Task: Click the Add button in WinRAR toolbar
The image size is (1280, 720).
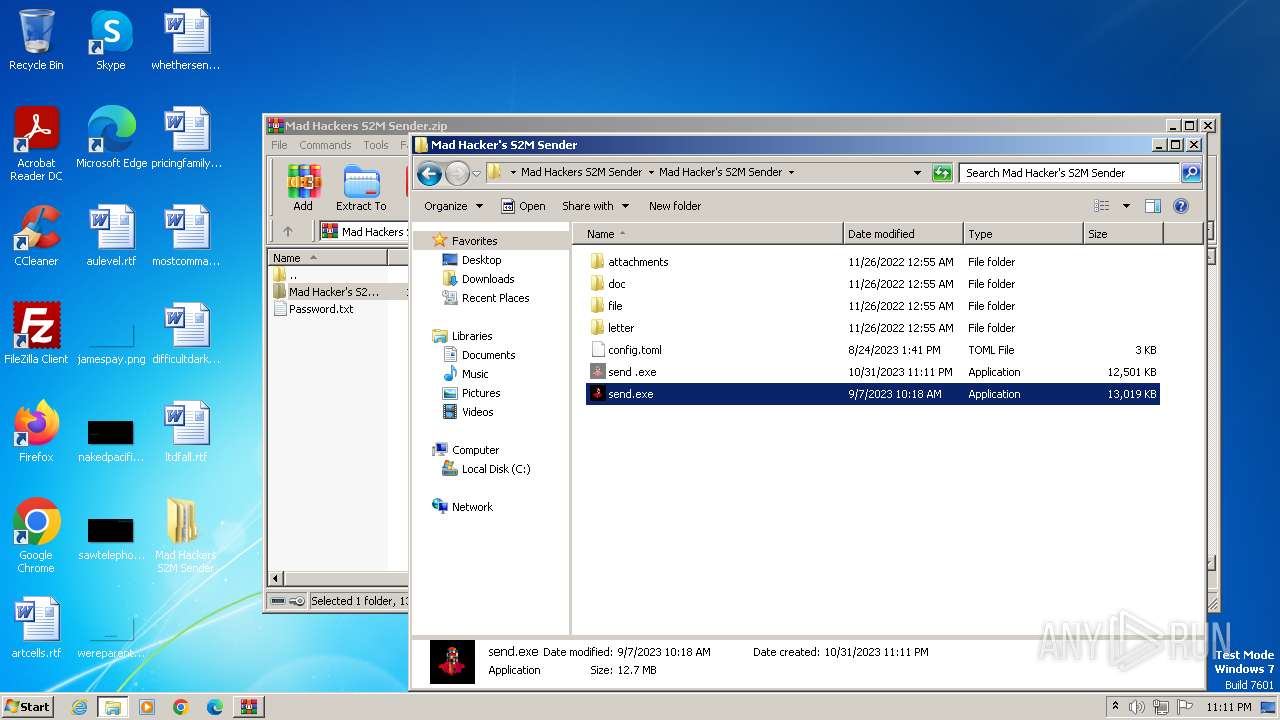Action: (303, 188)
